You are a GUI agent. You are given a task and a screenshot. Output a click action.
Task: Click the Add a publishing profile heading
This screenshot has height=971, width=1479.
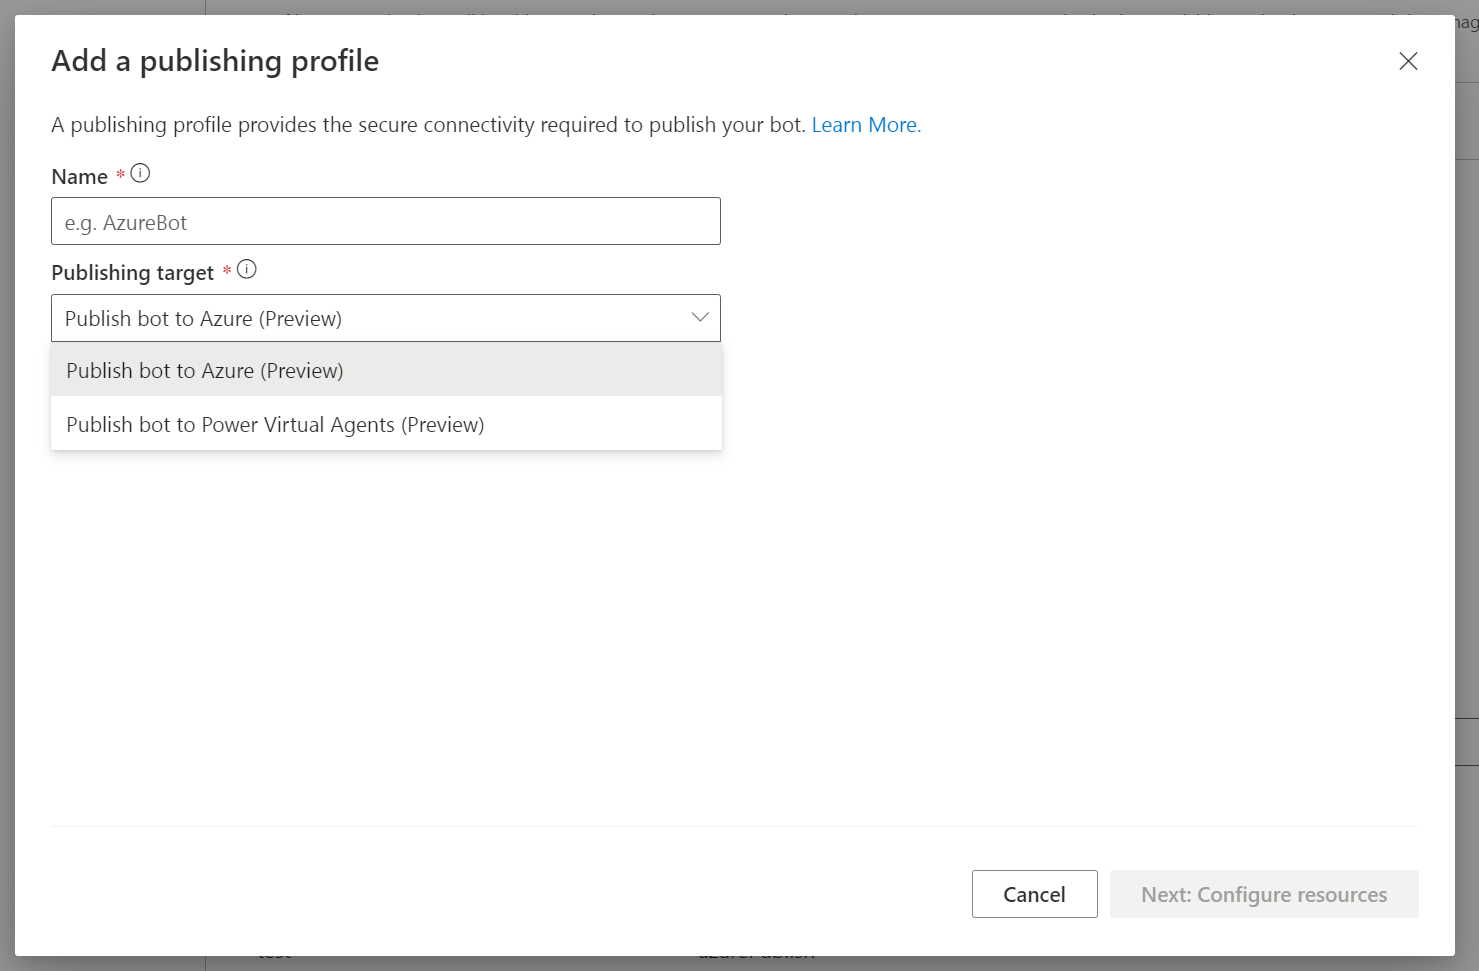tap(215, 61)
